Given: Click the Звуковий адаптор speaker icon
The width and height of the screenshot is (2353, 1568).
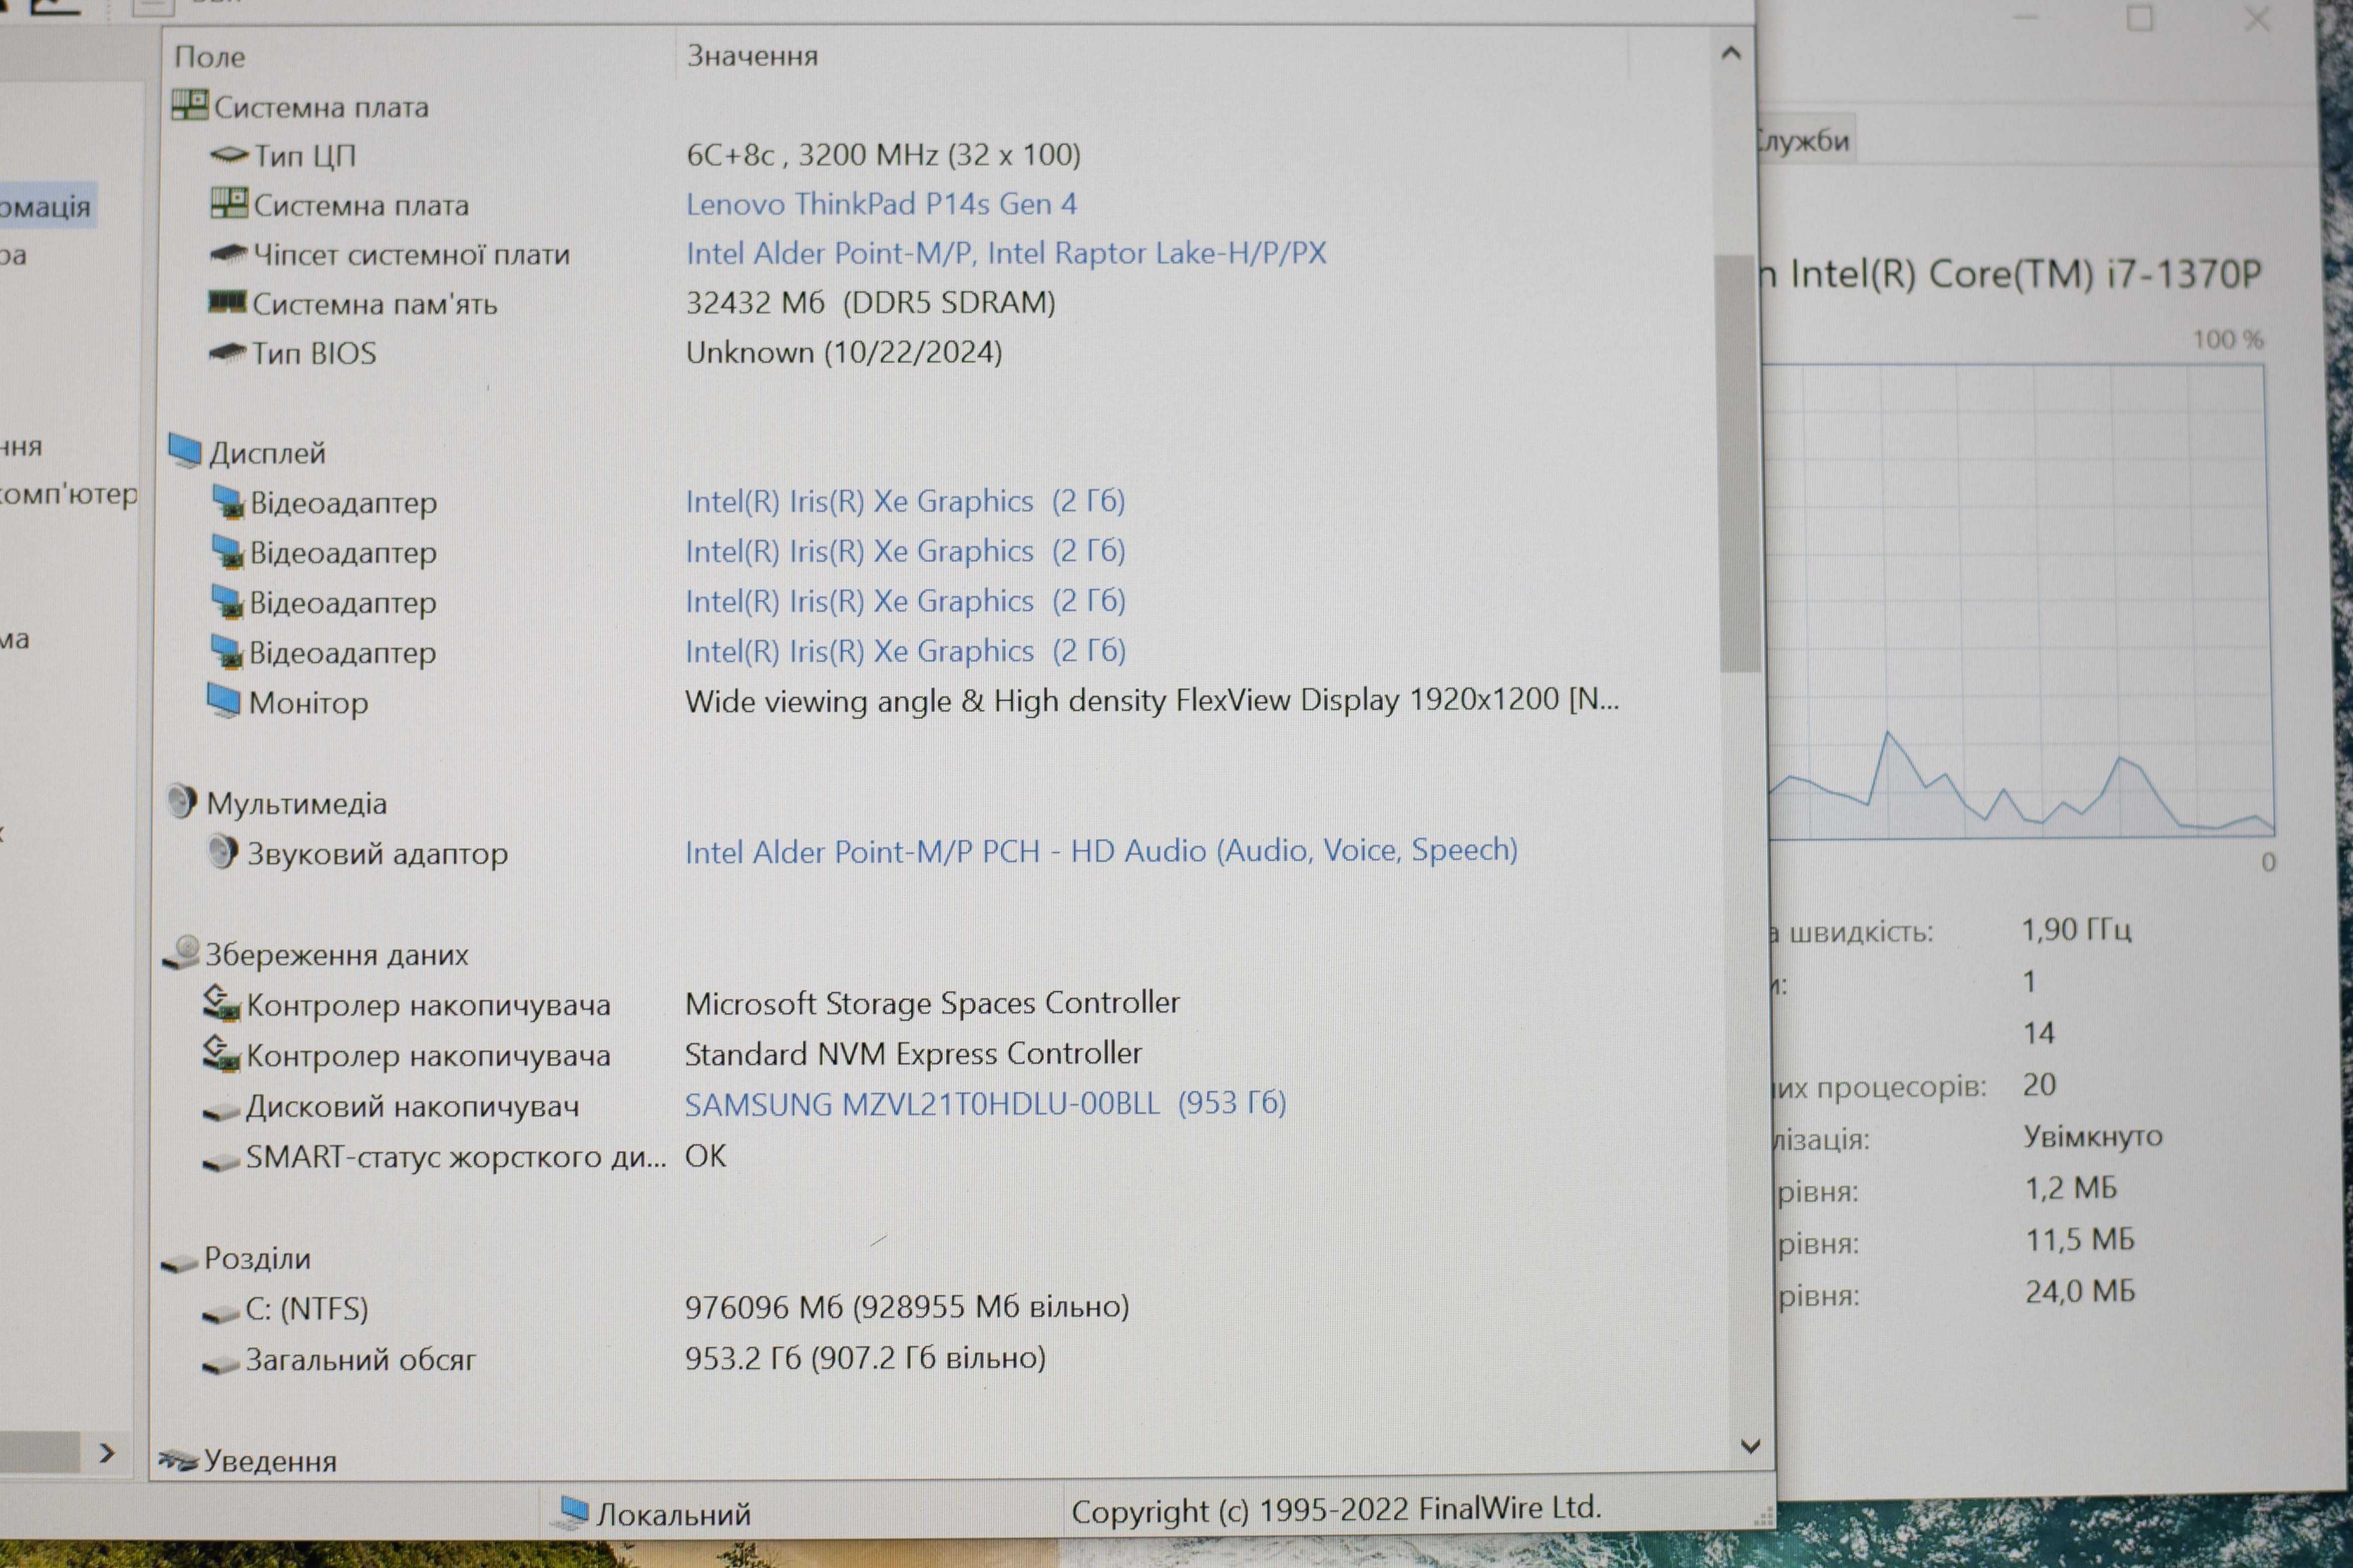Looking at the screenshot, I should click(223, 852).
